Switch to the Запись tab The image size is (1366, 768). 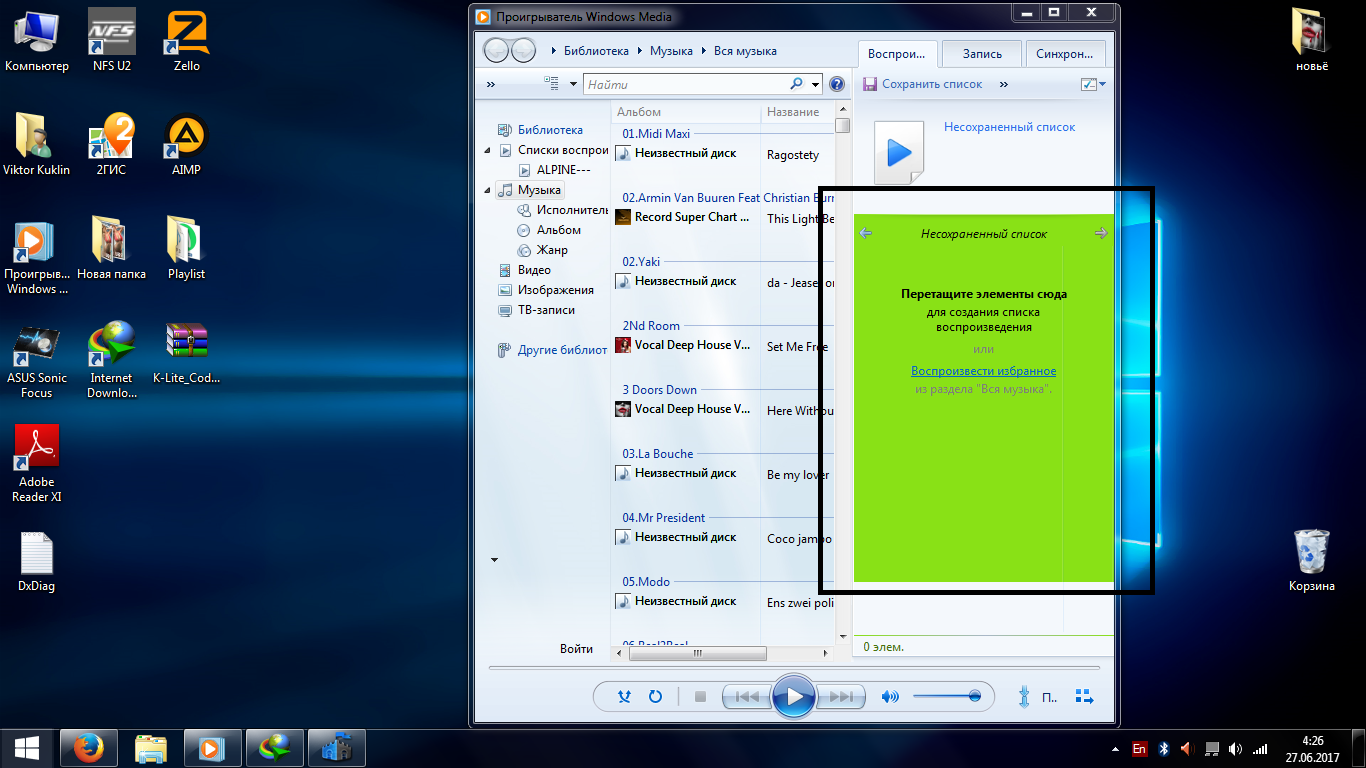point(982,54)
